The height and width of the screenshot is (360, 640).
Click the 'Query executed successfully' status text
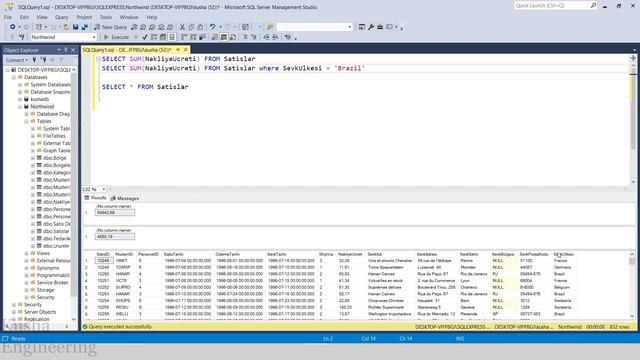pos(120,327)
